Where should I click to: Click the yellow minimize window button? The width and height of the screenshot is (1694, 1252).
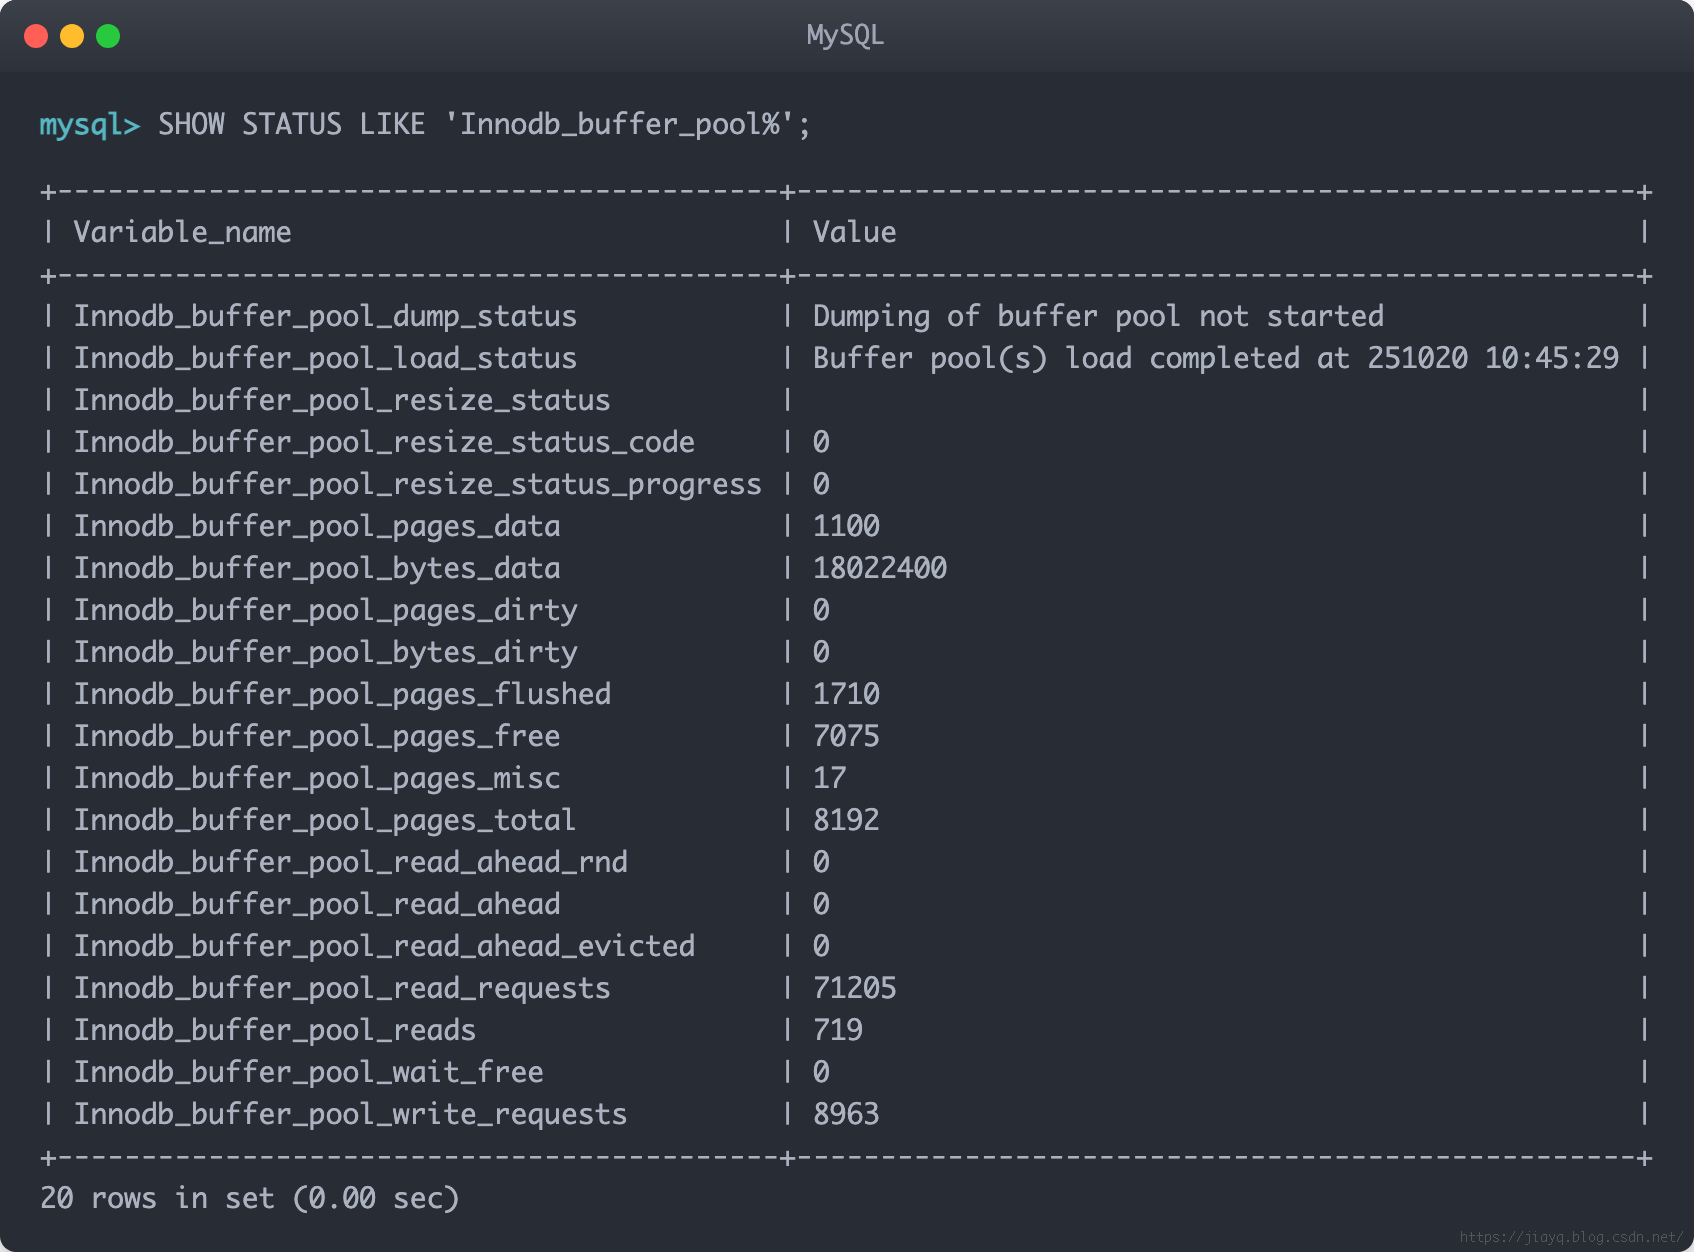click(72, 36)
